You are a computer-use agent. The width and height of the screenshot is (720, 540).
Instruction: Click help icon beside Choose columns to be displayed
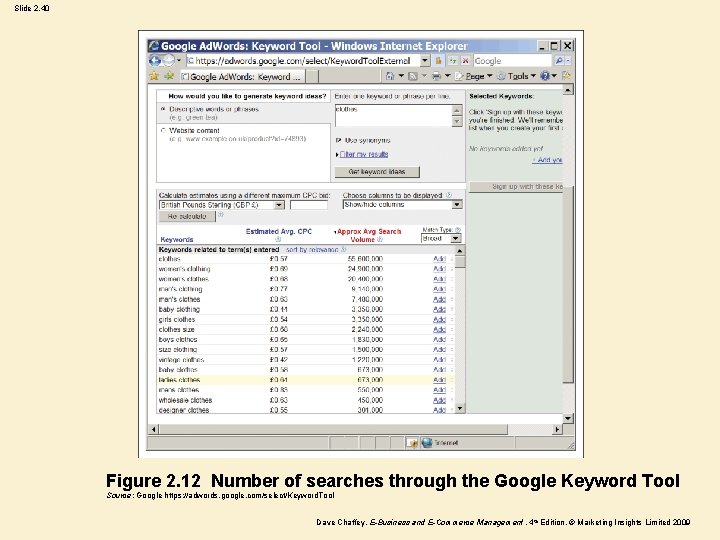pos(449,195)
